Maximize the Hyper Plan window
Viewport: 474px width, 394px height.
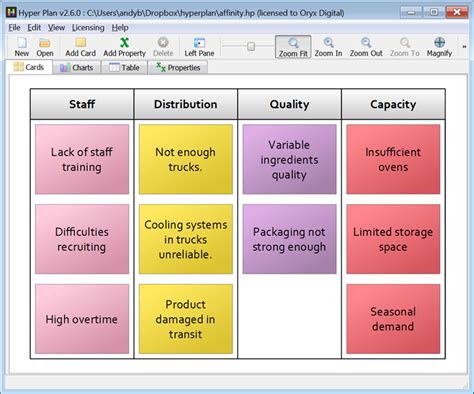click(x=434, y=13)
